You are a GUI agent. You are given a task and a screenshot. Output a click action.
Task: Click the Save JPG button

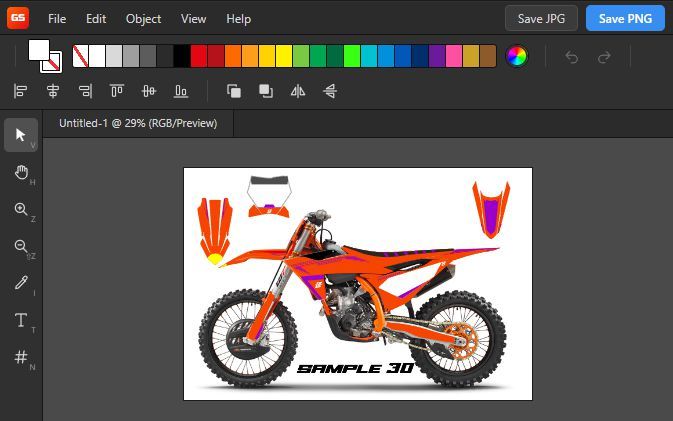point(541,18)
